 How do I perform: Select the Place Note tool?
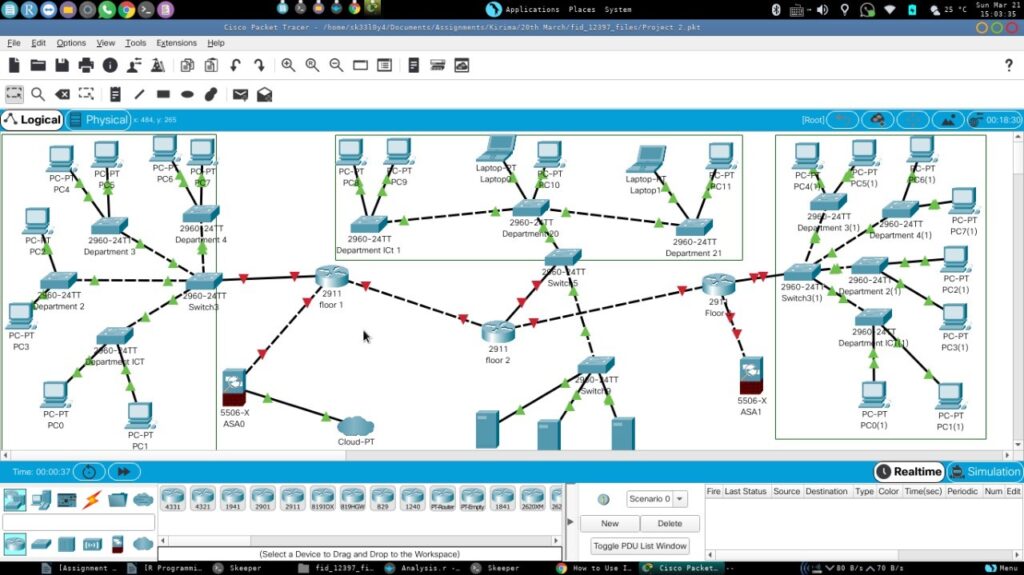[115, 94]
